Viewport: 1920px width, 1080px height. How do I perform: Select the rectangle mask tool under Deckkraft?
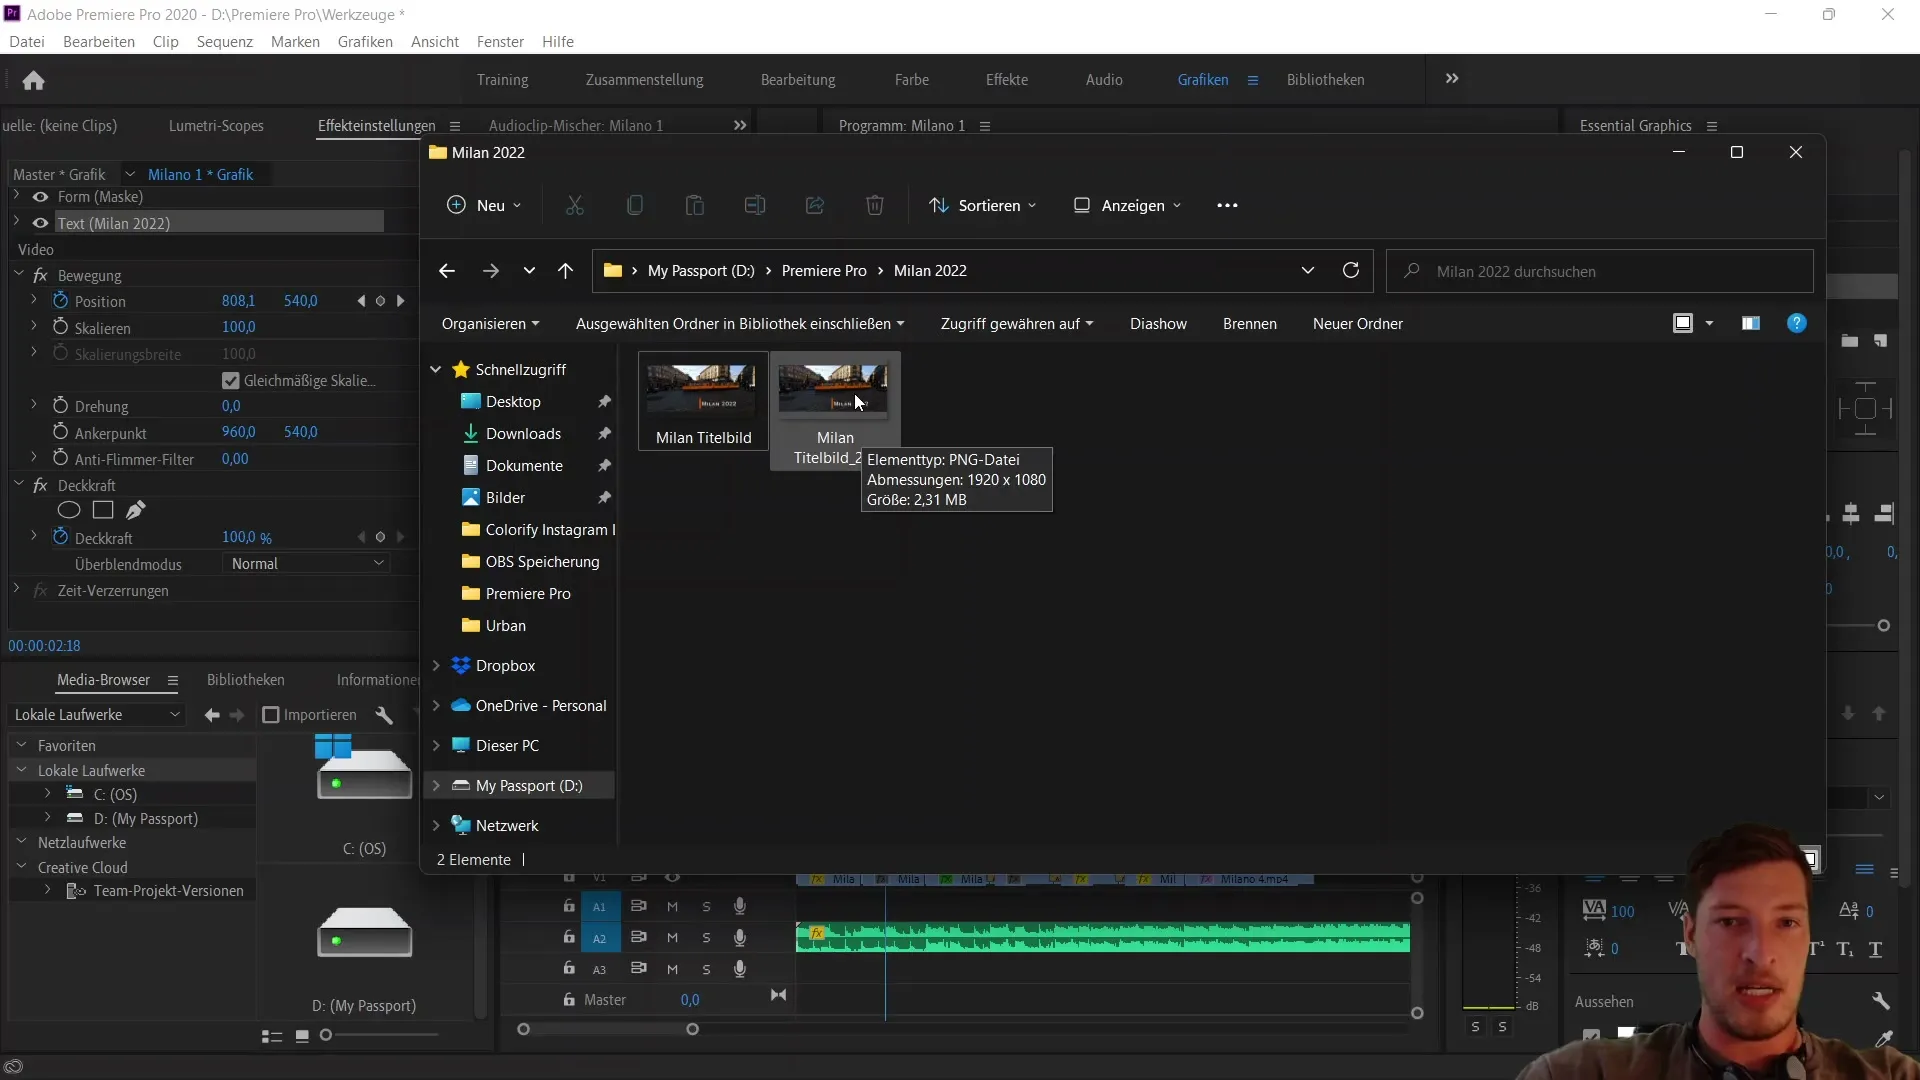tap(102, 510)
